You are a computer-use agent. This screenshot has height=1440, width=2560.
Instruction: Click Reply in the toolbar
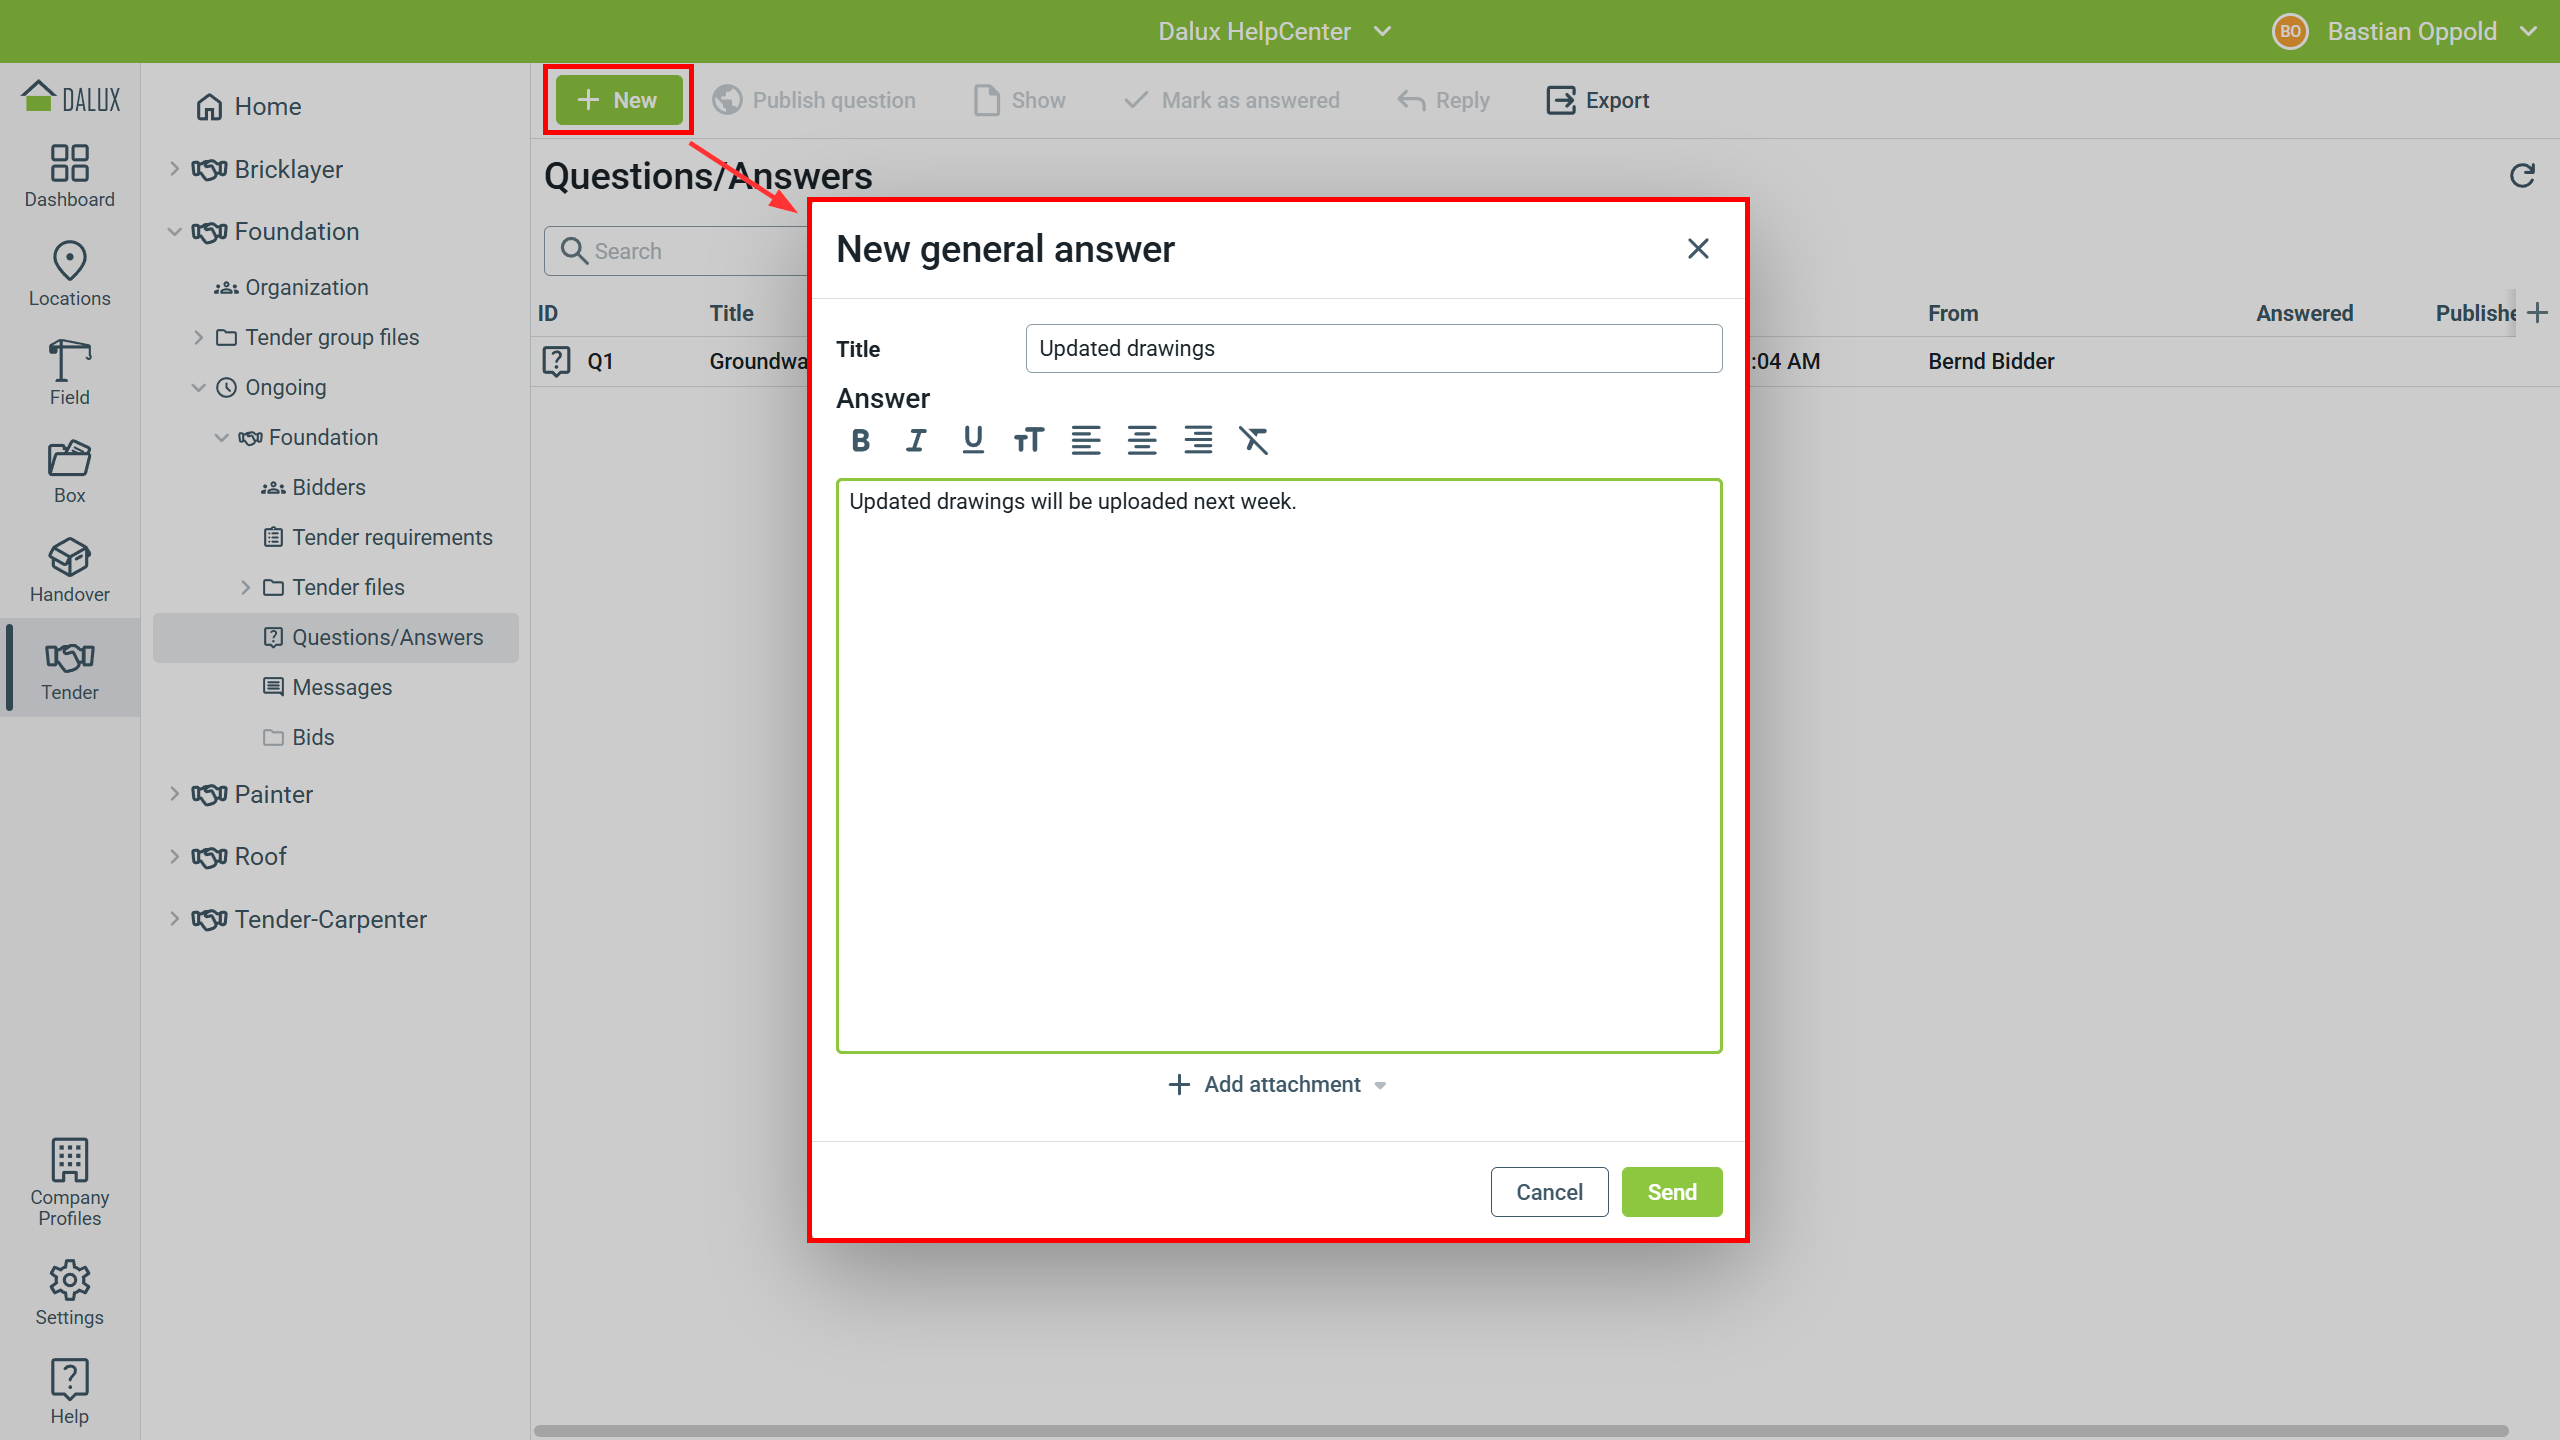coord(1444,100)
